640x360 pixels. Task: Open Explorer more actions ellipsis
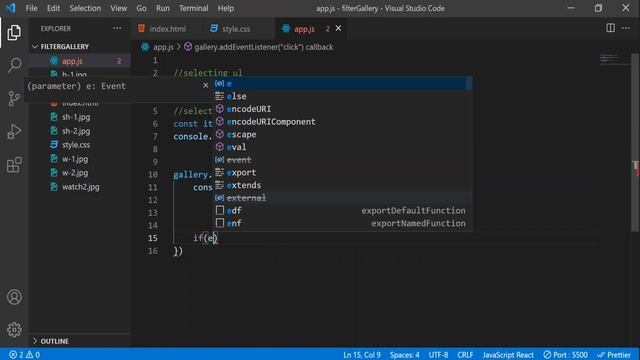point(117,28)
